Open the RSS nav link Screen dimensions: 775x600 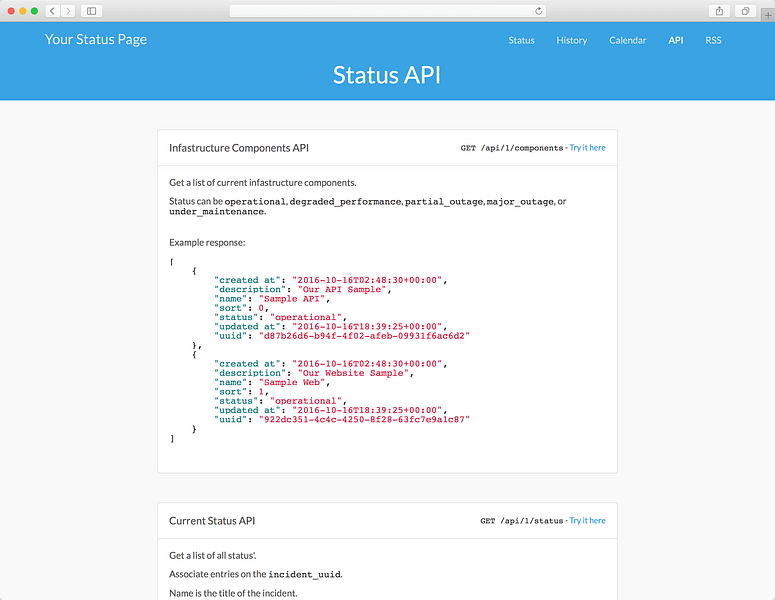click(x=713, y=41)
